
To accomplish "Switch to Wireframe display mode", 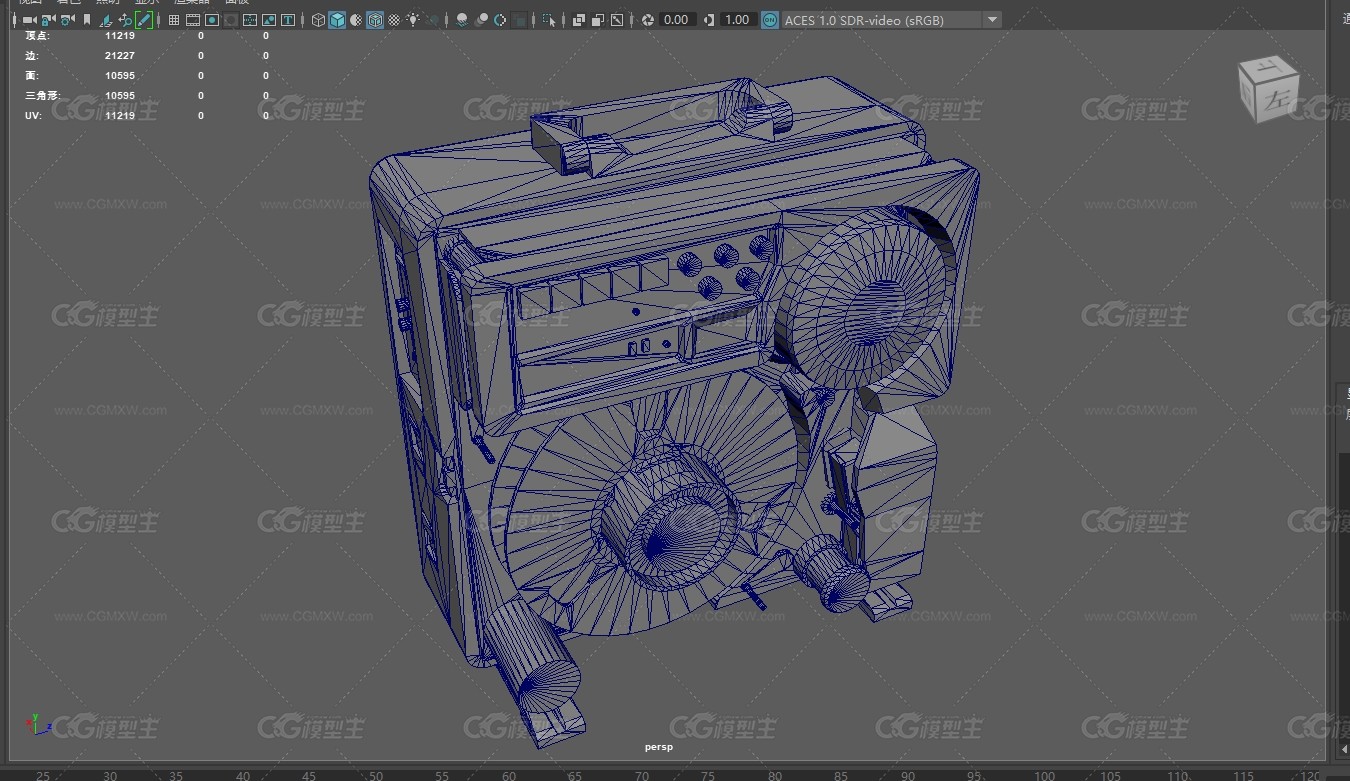I will pyautogui.click(x=318, y=19).
